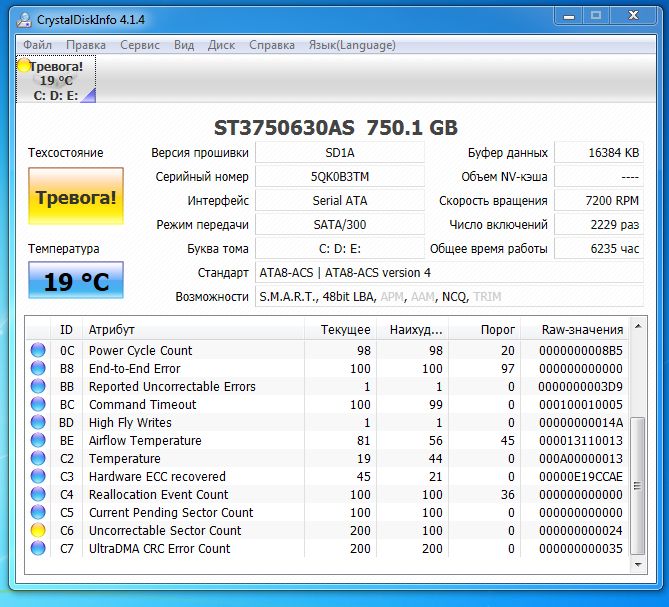
Task: Click the power on count field 2229 раз
Action: coord(599,224)
